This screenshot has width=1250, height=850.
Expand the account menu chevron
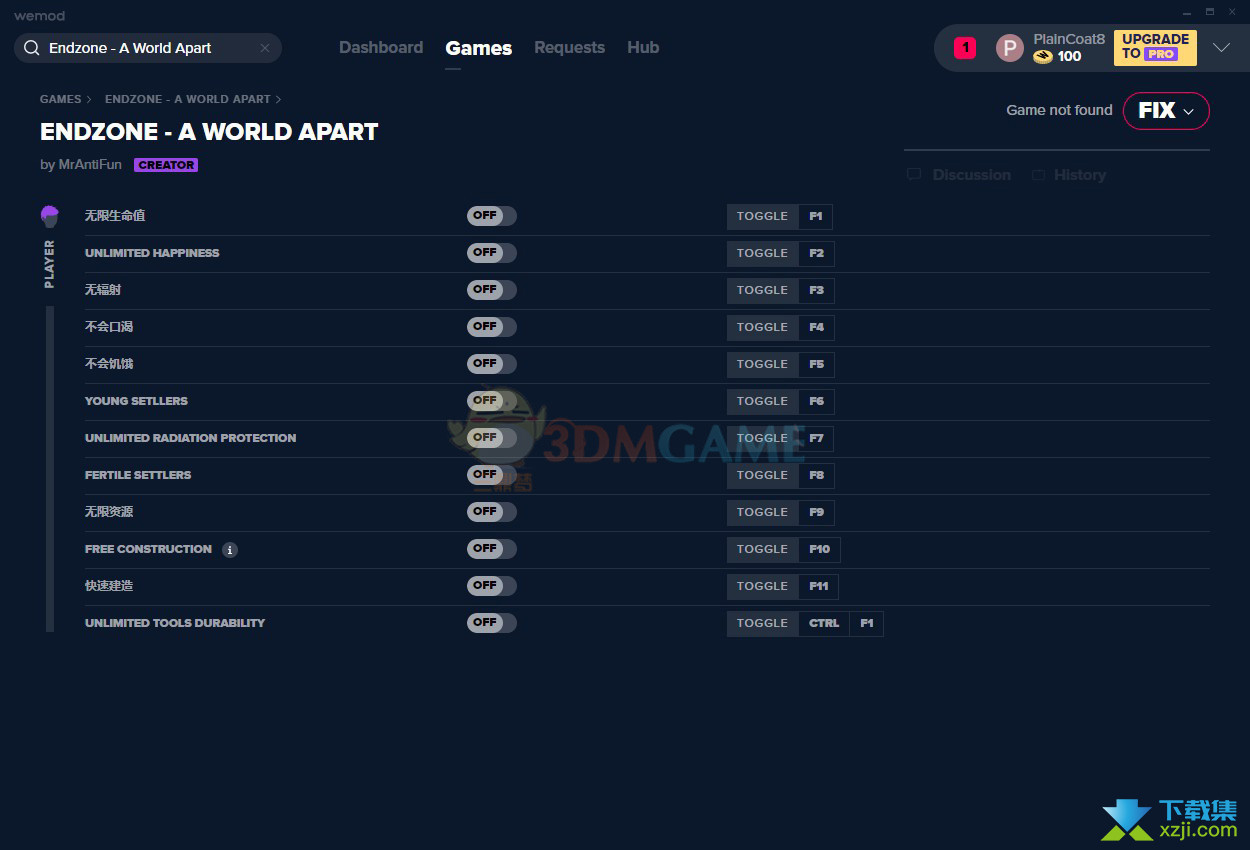(x=1221, y=48)
